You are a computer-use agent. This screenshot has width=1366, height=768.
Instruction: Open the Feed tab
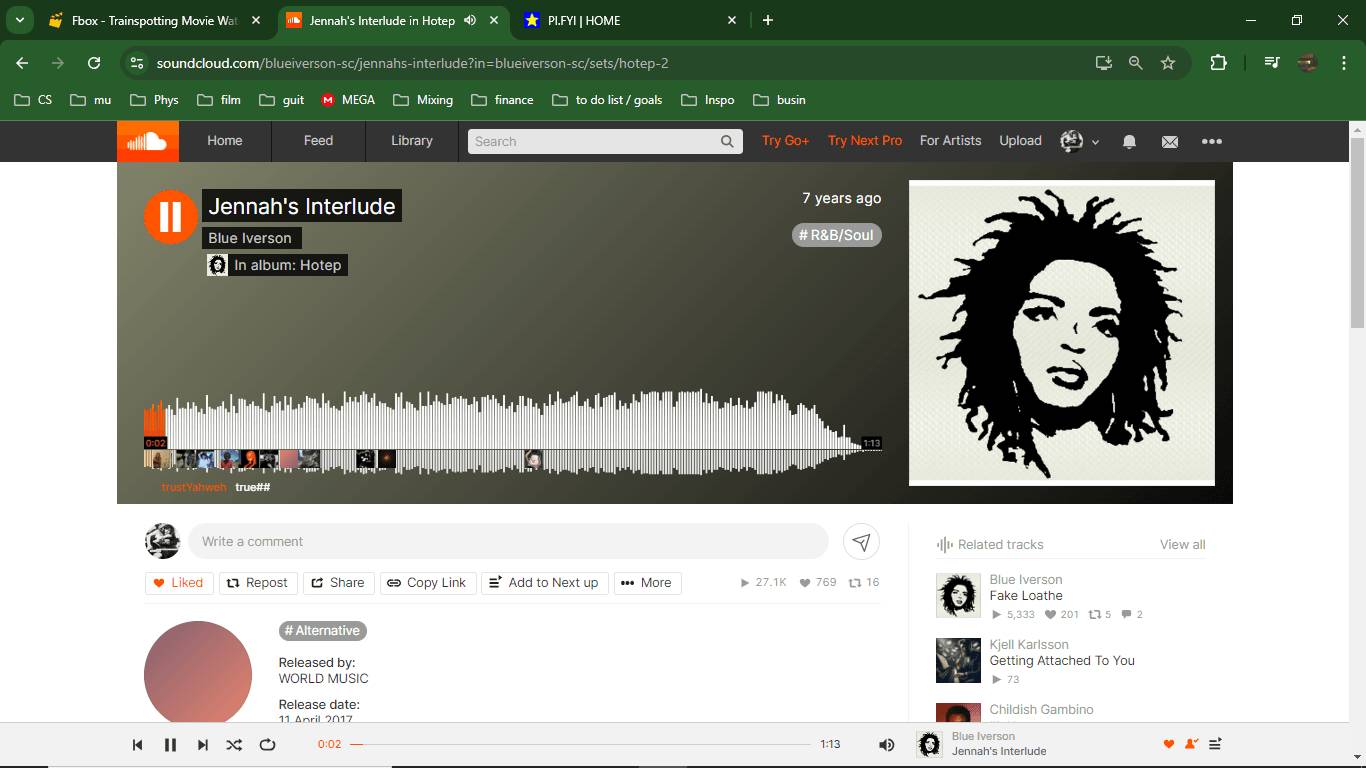coord(318,141)
